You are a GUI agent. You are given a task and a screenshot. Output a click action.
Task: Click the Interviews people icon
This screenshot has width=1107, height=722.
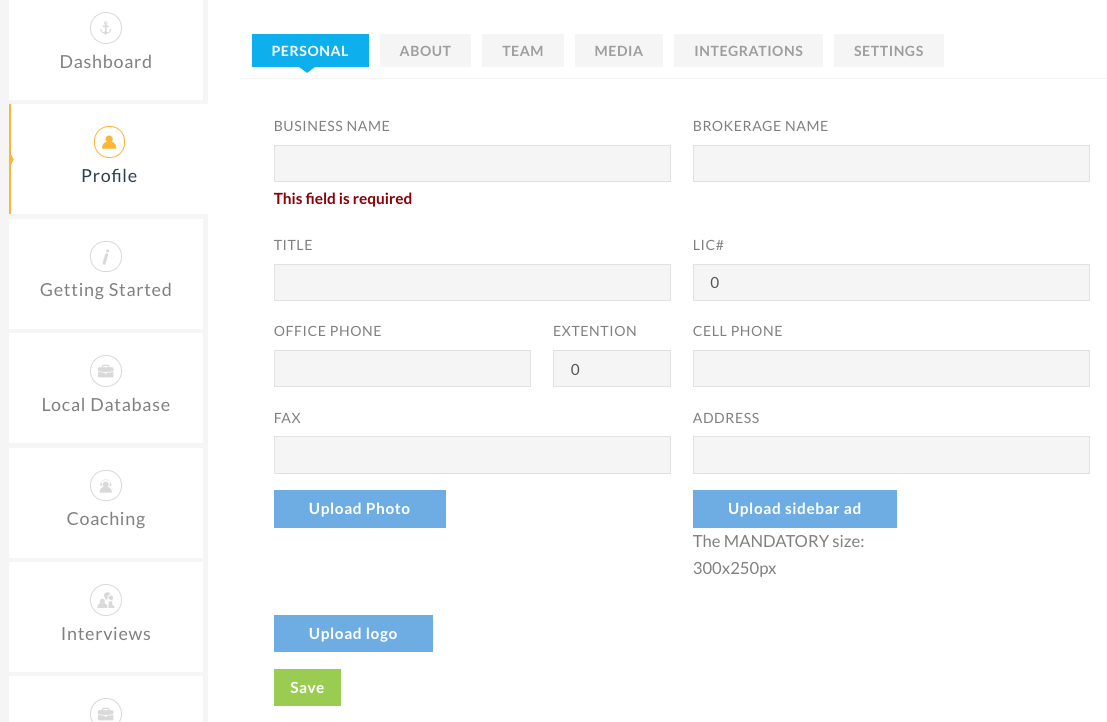106,600
